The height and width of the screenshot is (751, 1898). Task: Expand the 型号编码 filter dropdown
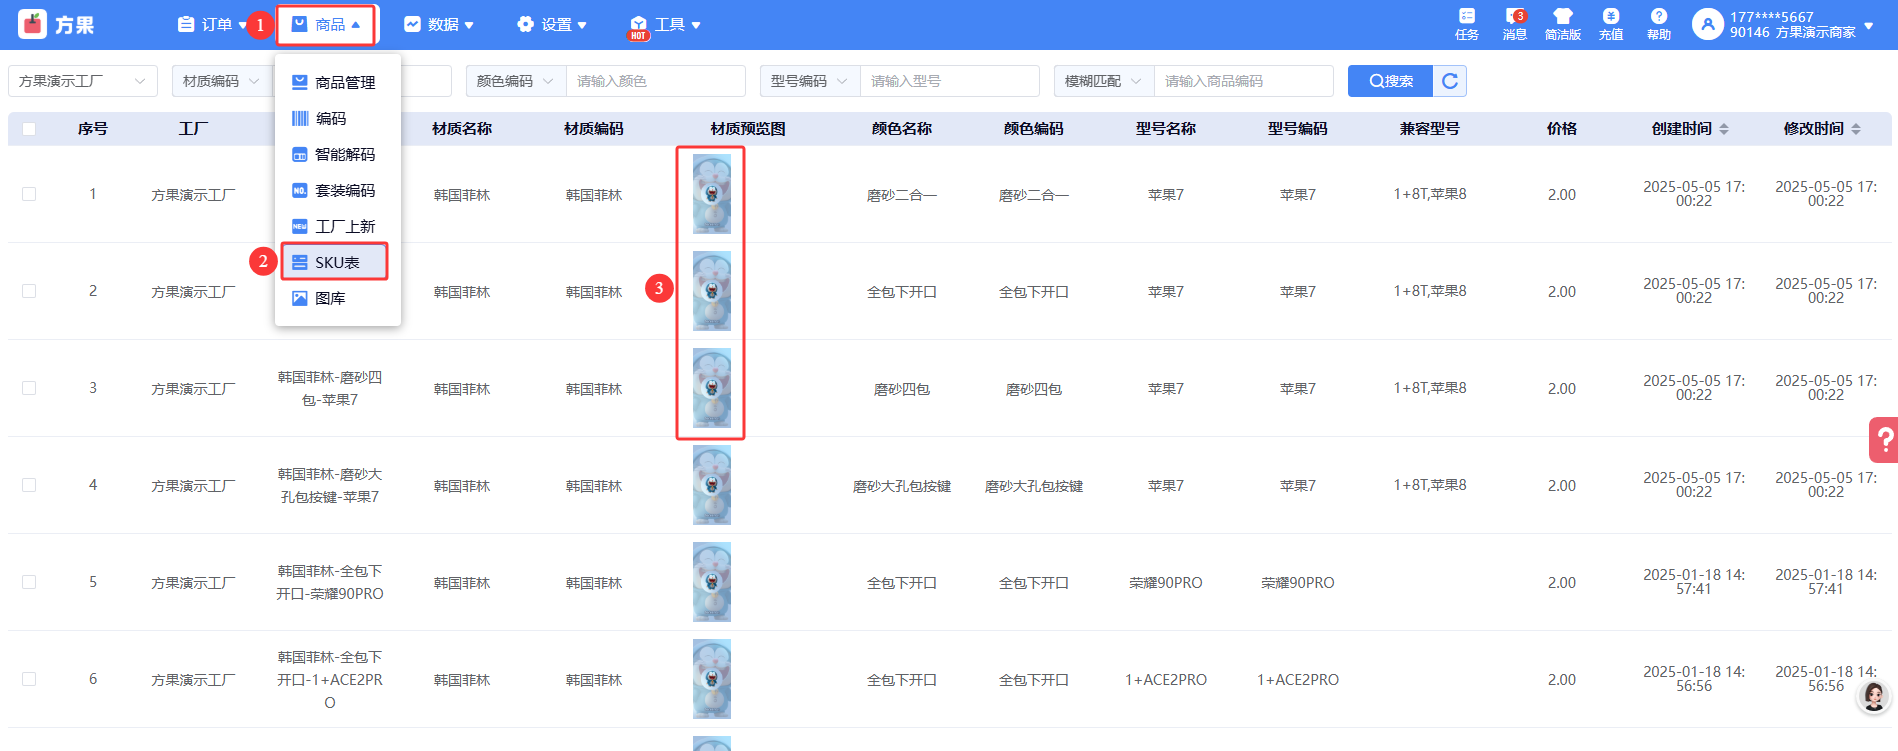810,81
